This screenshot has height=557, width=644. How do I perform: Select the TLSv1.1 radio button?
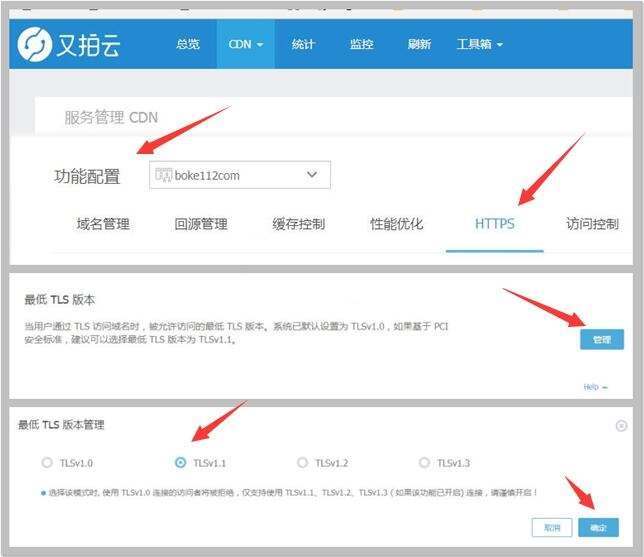[180, 463]
